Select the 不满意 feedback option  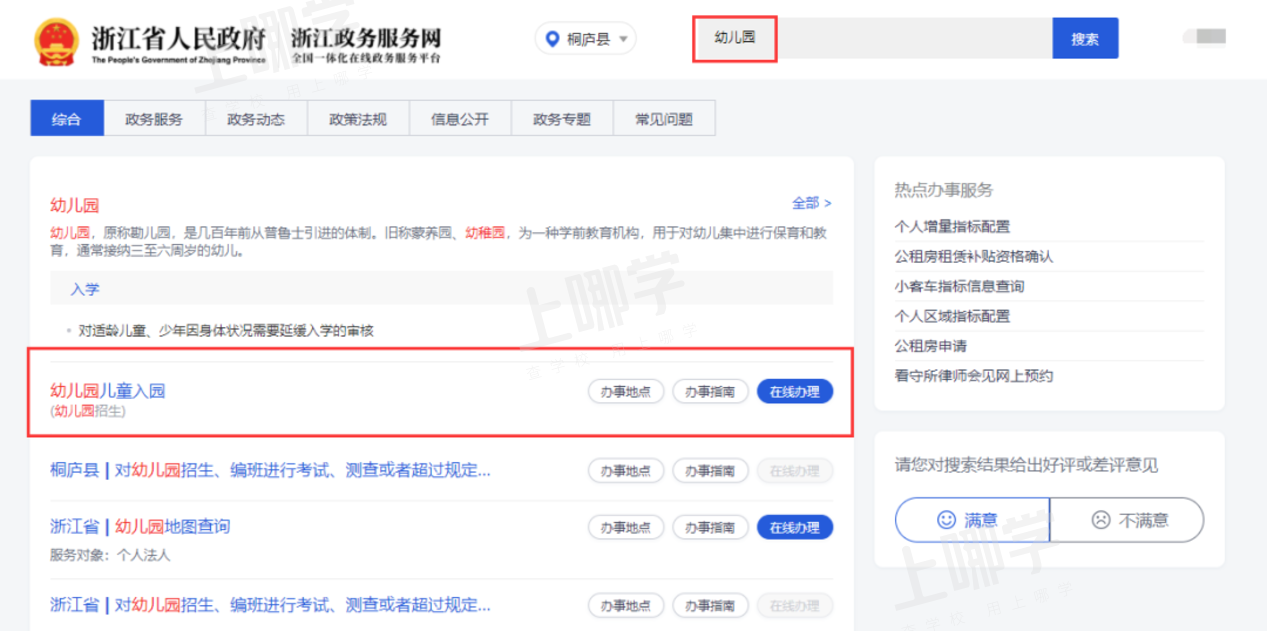(1127, 519)
